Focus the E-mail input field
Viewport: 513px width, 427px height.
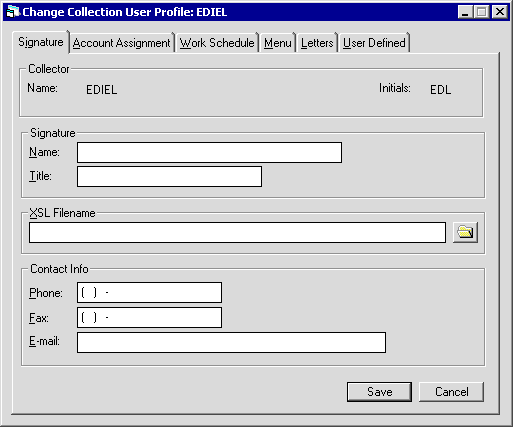pos(231,342)
